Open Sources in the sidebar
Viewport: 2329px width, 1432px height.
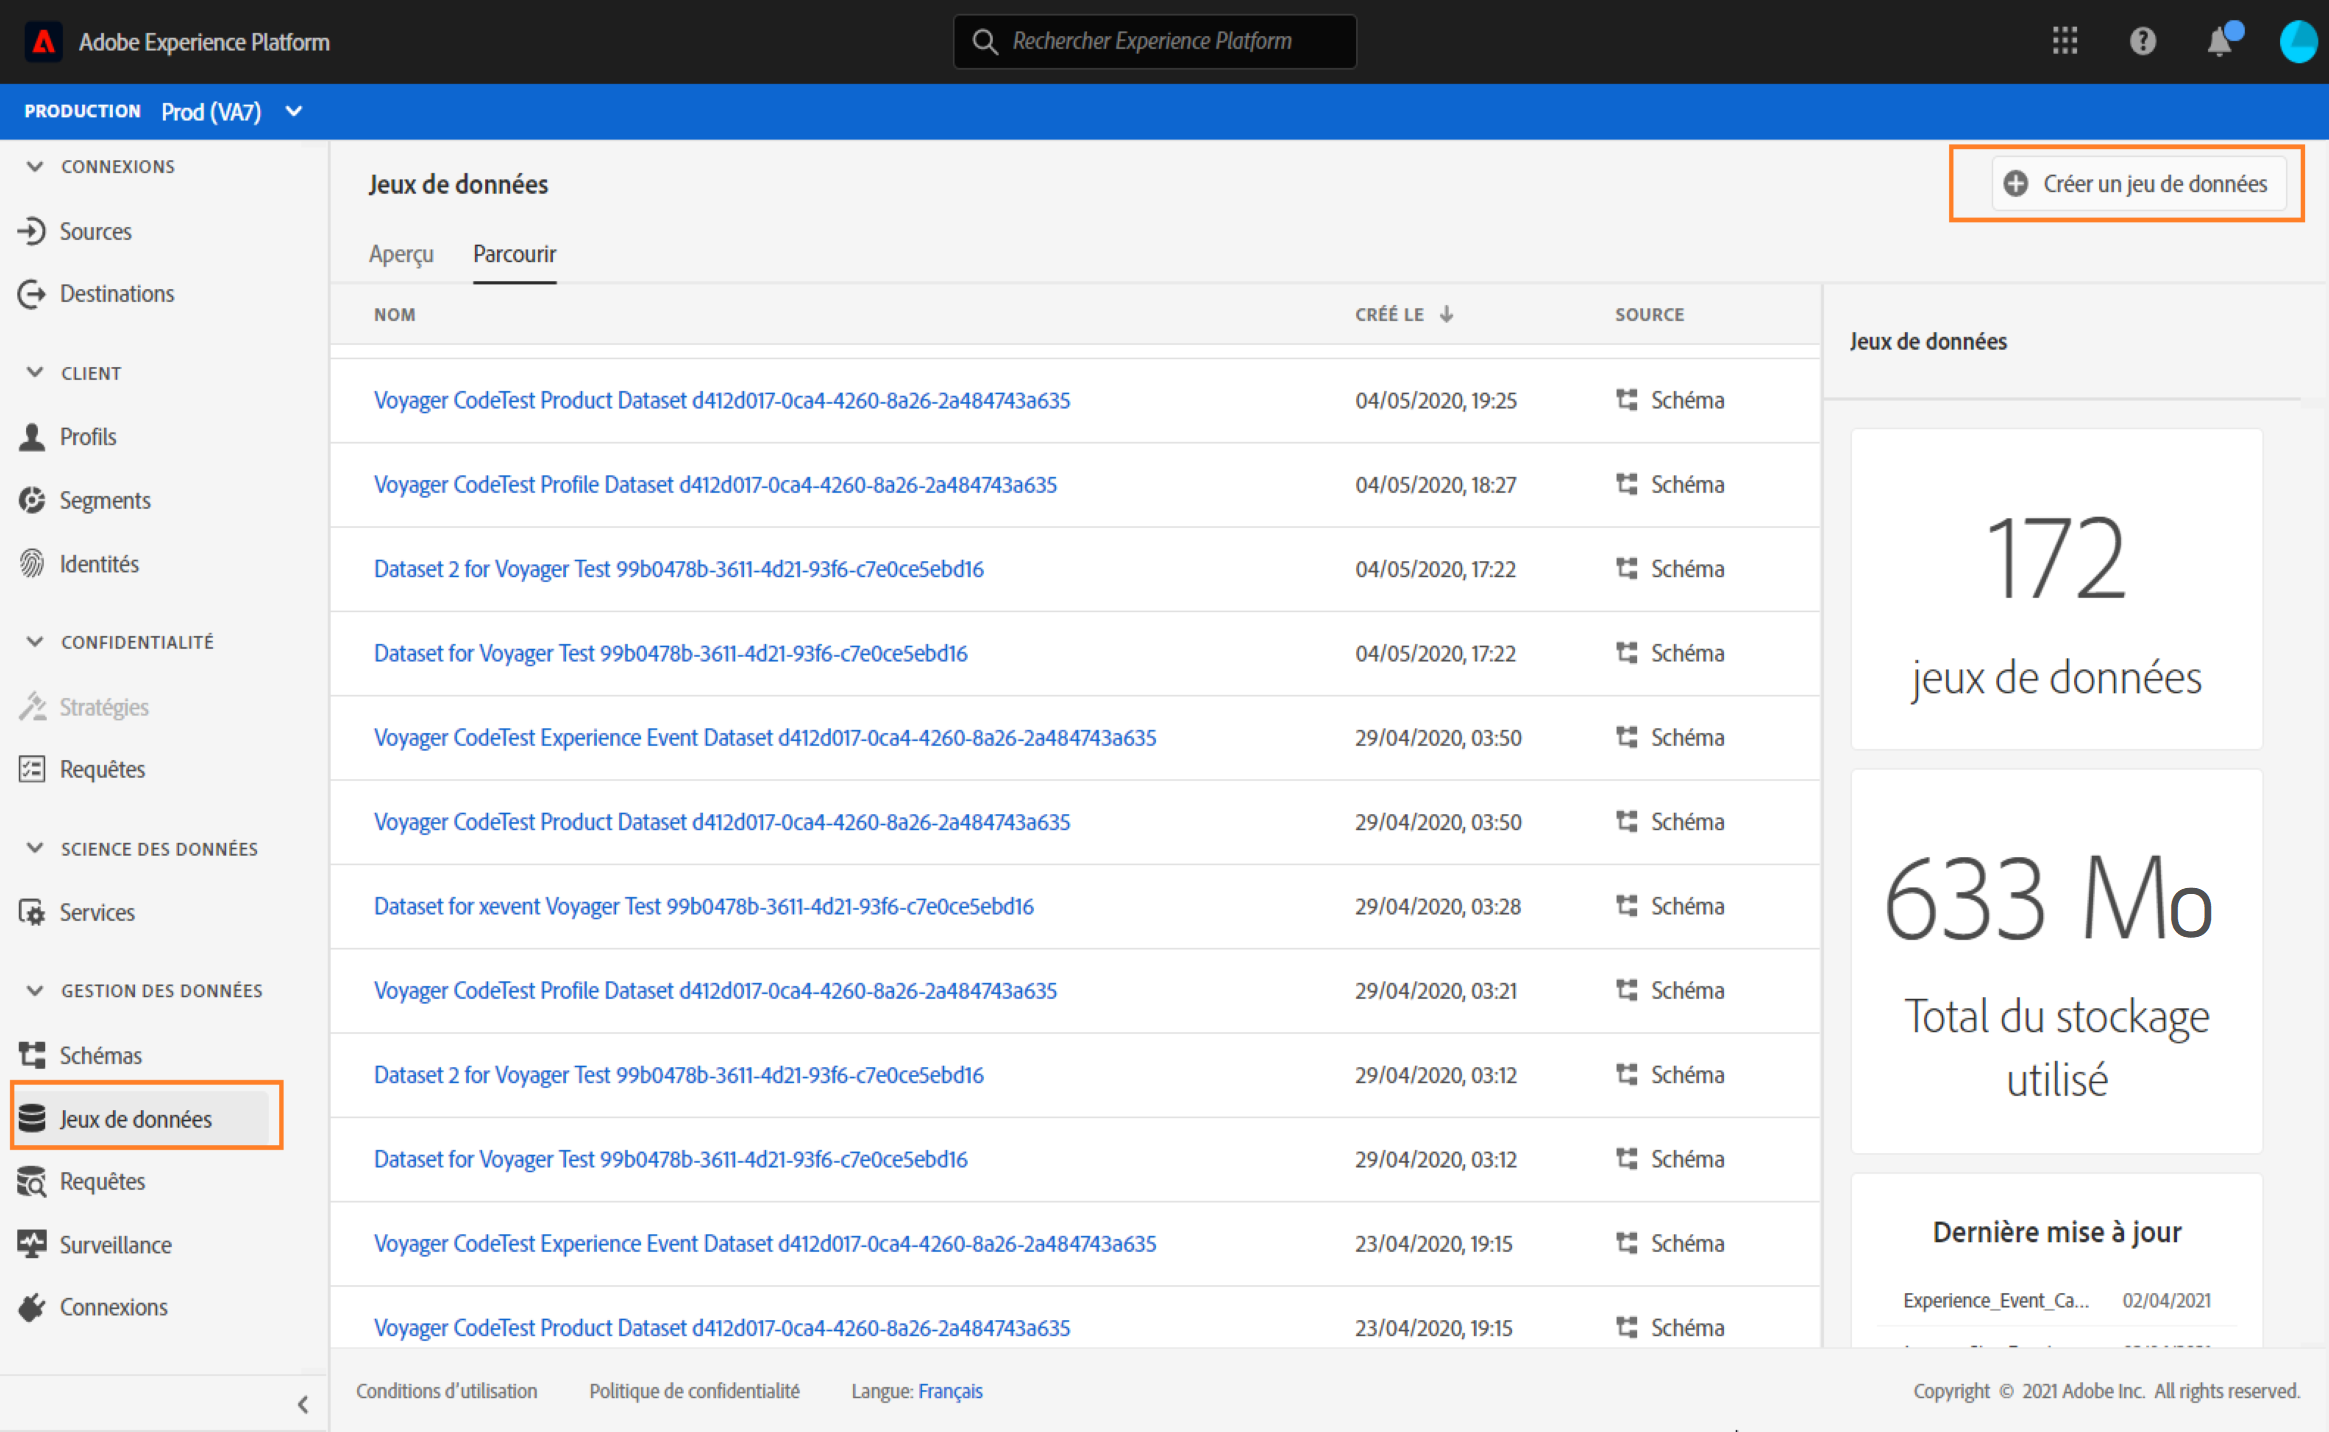pos(95,231)
